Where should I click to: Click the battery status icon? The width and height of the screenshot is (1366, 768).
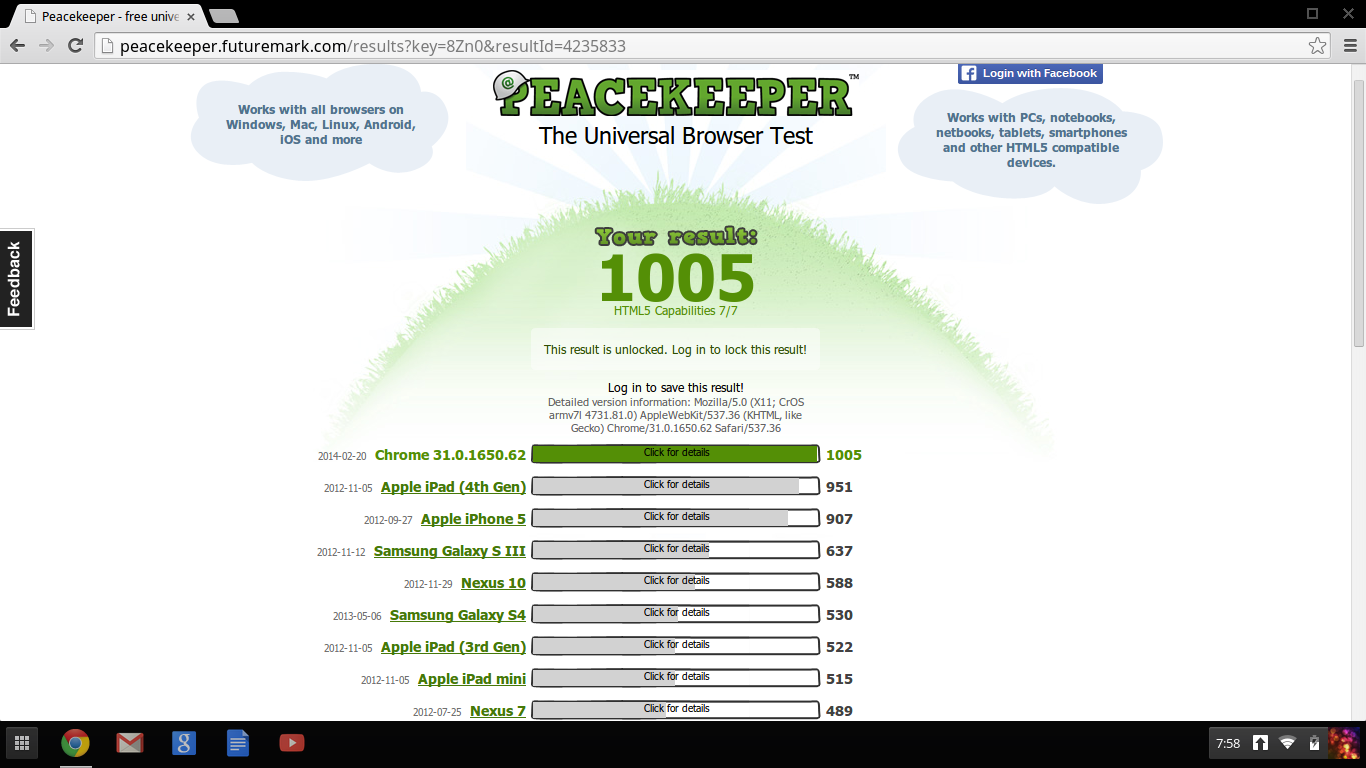pyautogui.click(x=1314, y=743)
